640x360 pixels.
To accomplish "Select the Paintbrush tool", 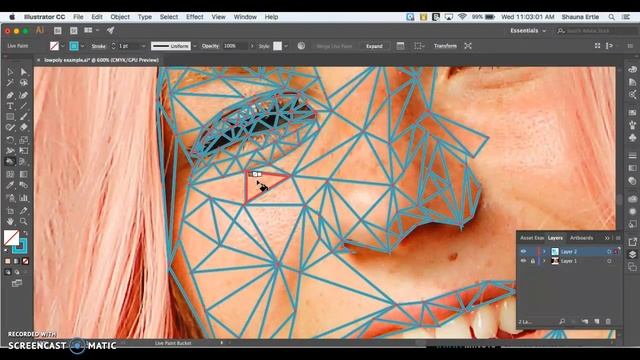I will [24, 117].
